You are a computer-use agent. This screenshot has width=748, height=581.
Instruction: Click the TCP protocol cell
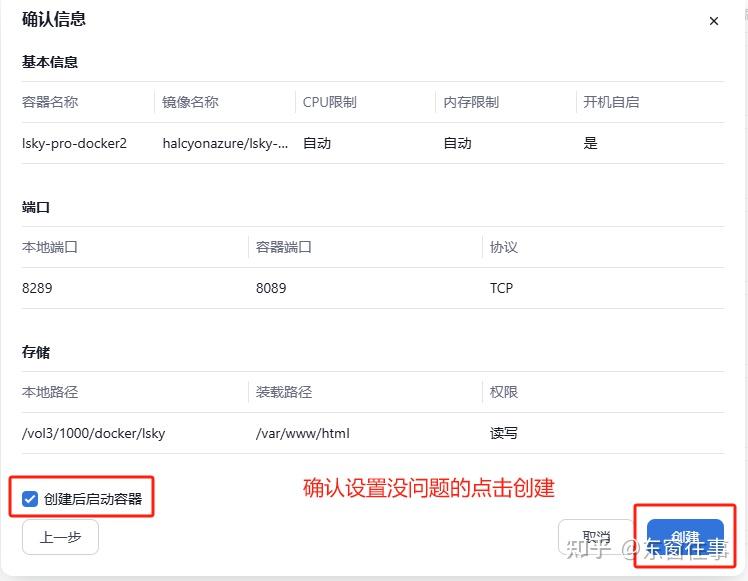click(x=501, y=288)
